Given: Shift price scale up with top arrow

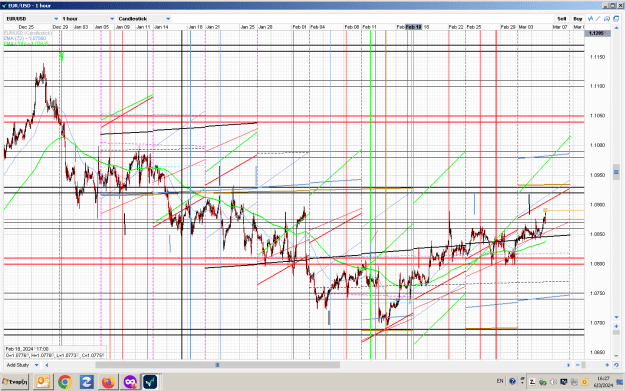Looking at the screenshot, I should tap(616, 29).
